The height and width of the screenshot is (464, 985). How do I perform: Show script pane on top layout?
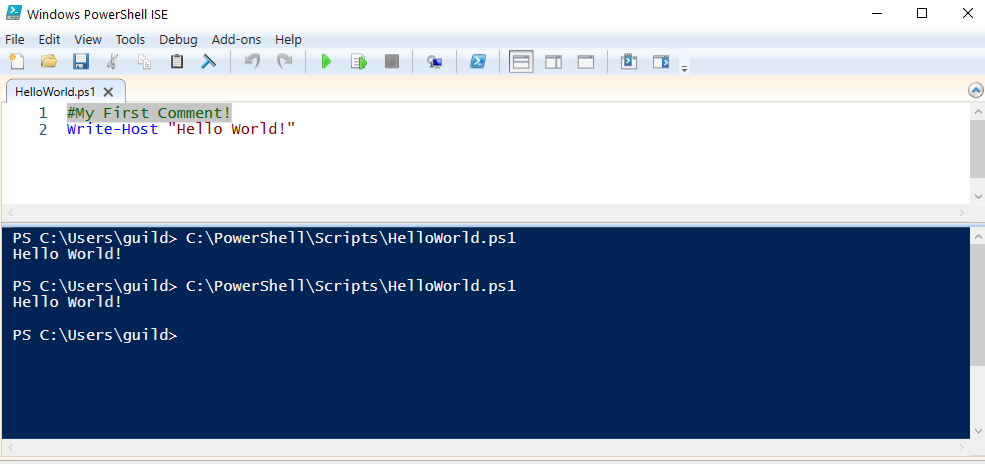(x=521, y=62)
